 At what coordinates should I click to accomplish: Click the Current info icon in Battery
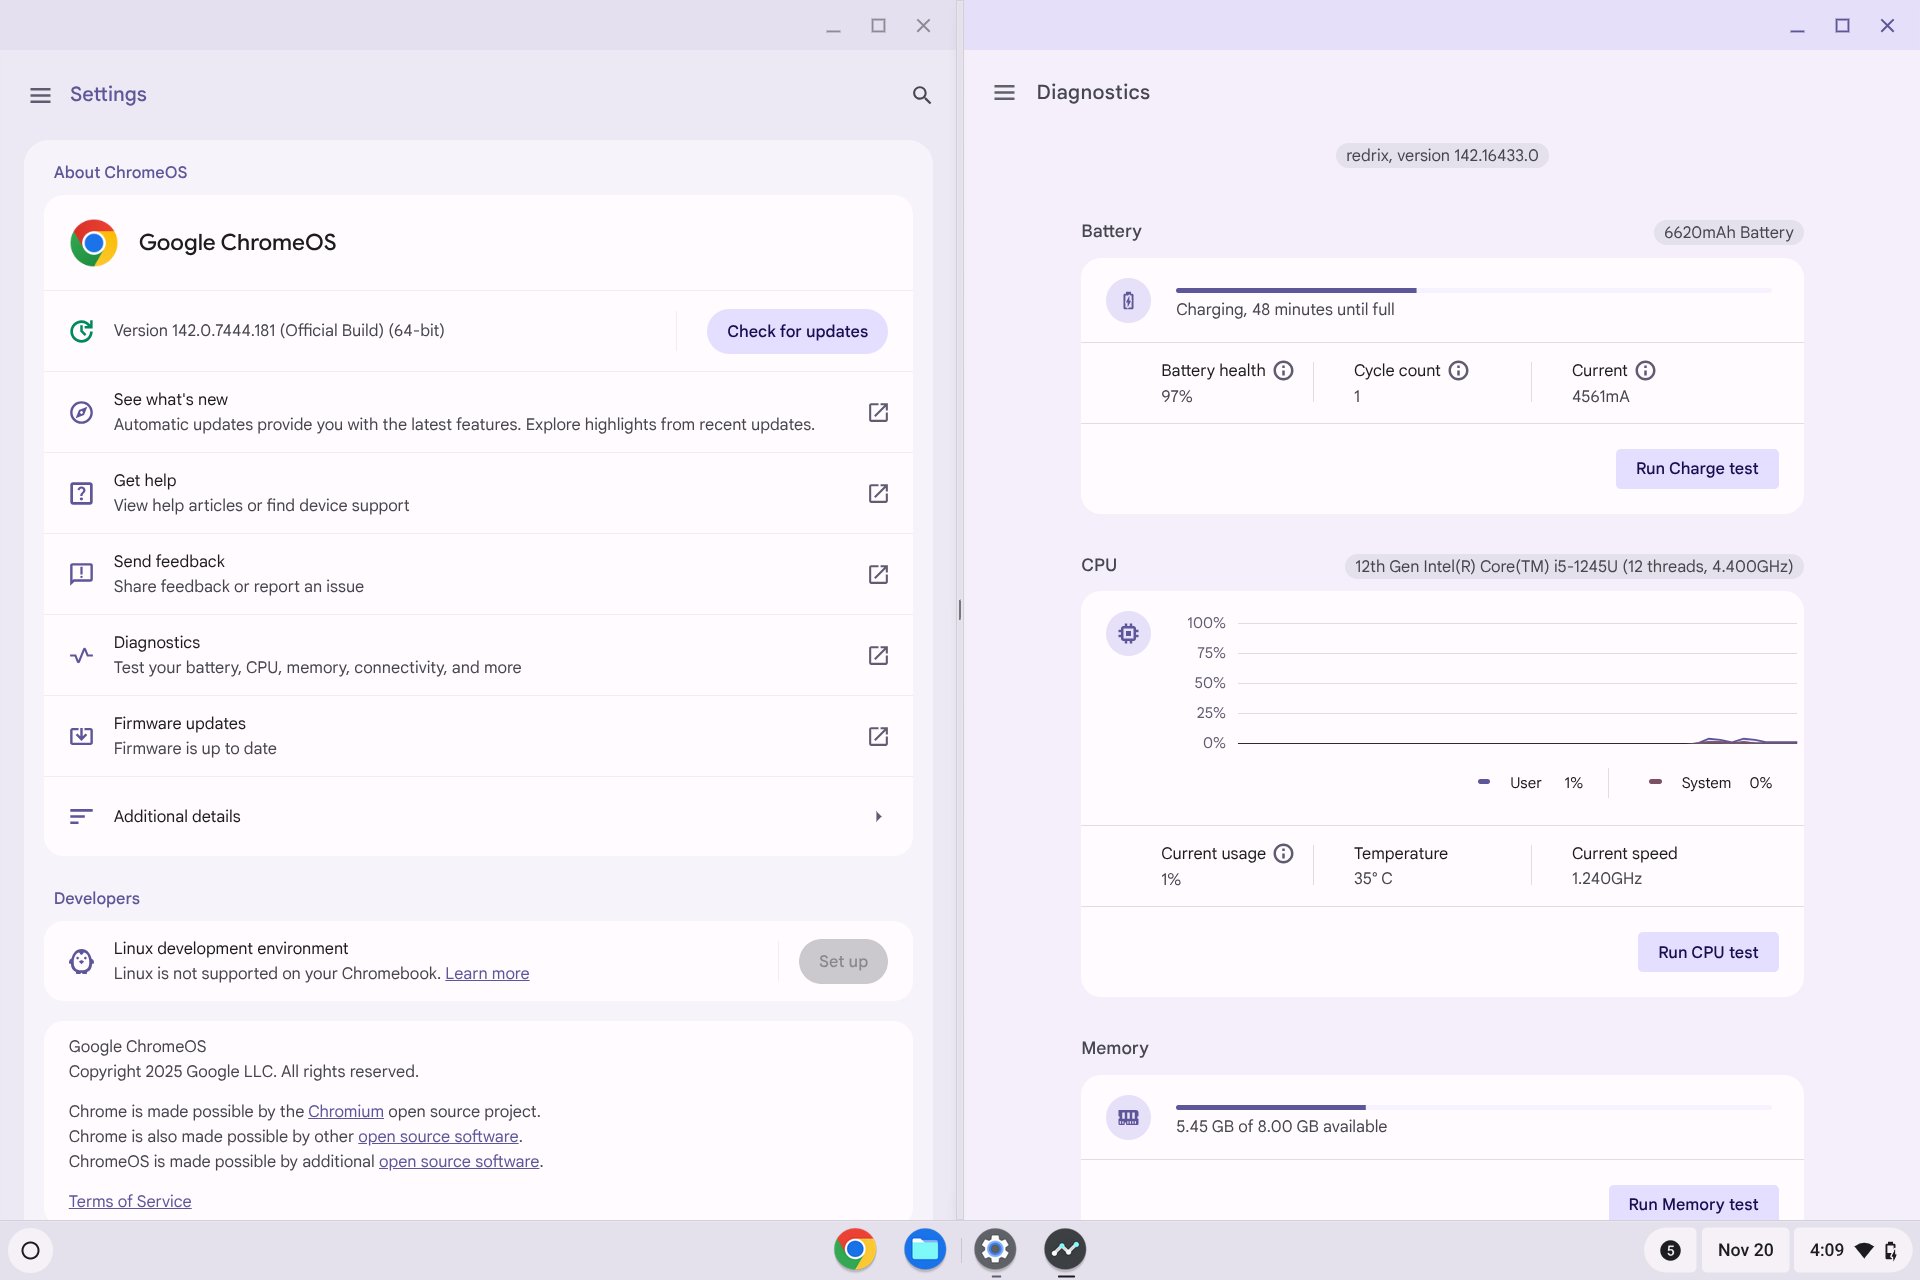[x=1645, y=371]
